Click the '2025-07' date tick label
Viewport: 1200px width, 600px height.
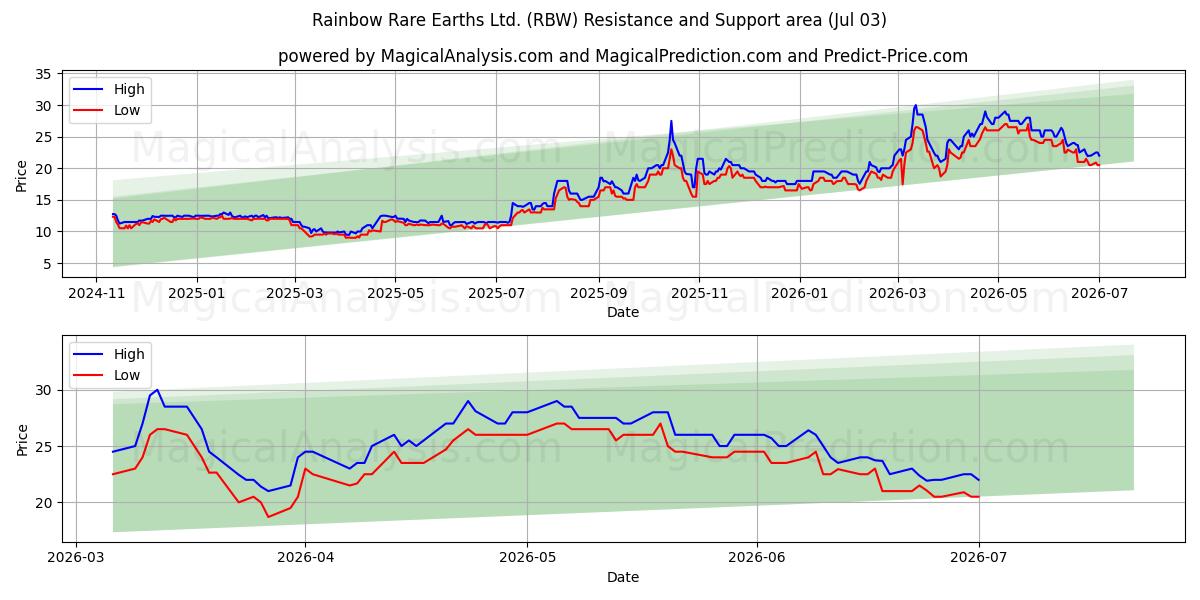(x=496, y=292)
